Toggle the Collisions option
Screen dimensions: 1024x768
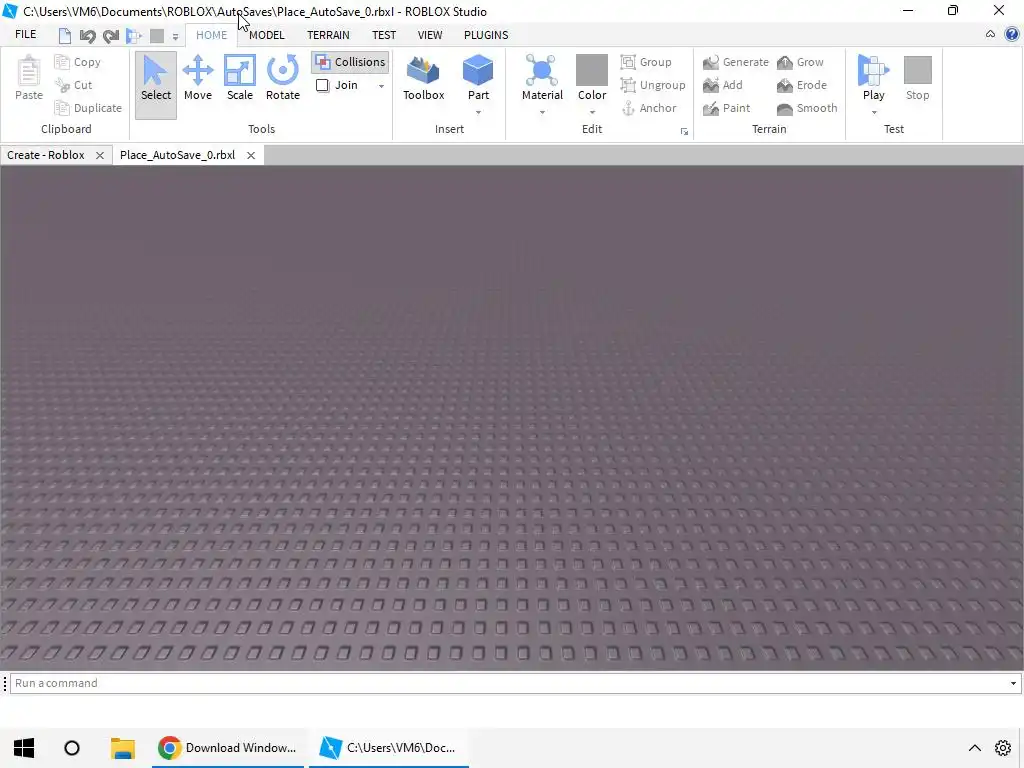click(351, 62)
